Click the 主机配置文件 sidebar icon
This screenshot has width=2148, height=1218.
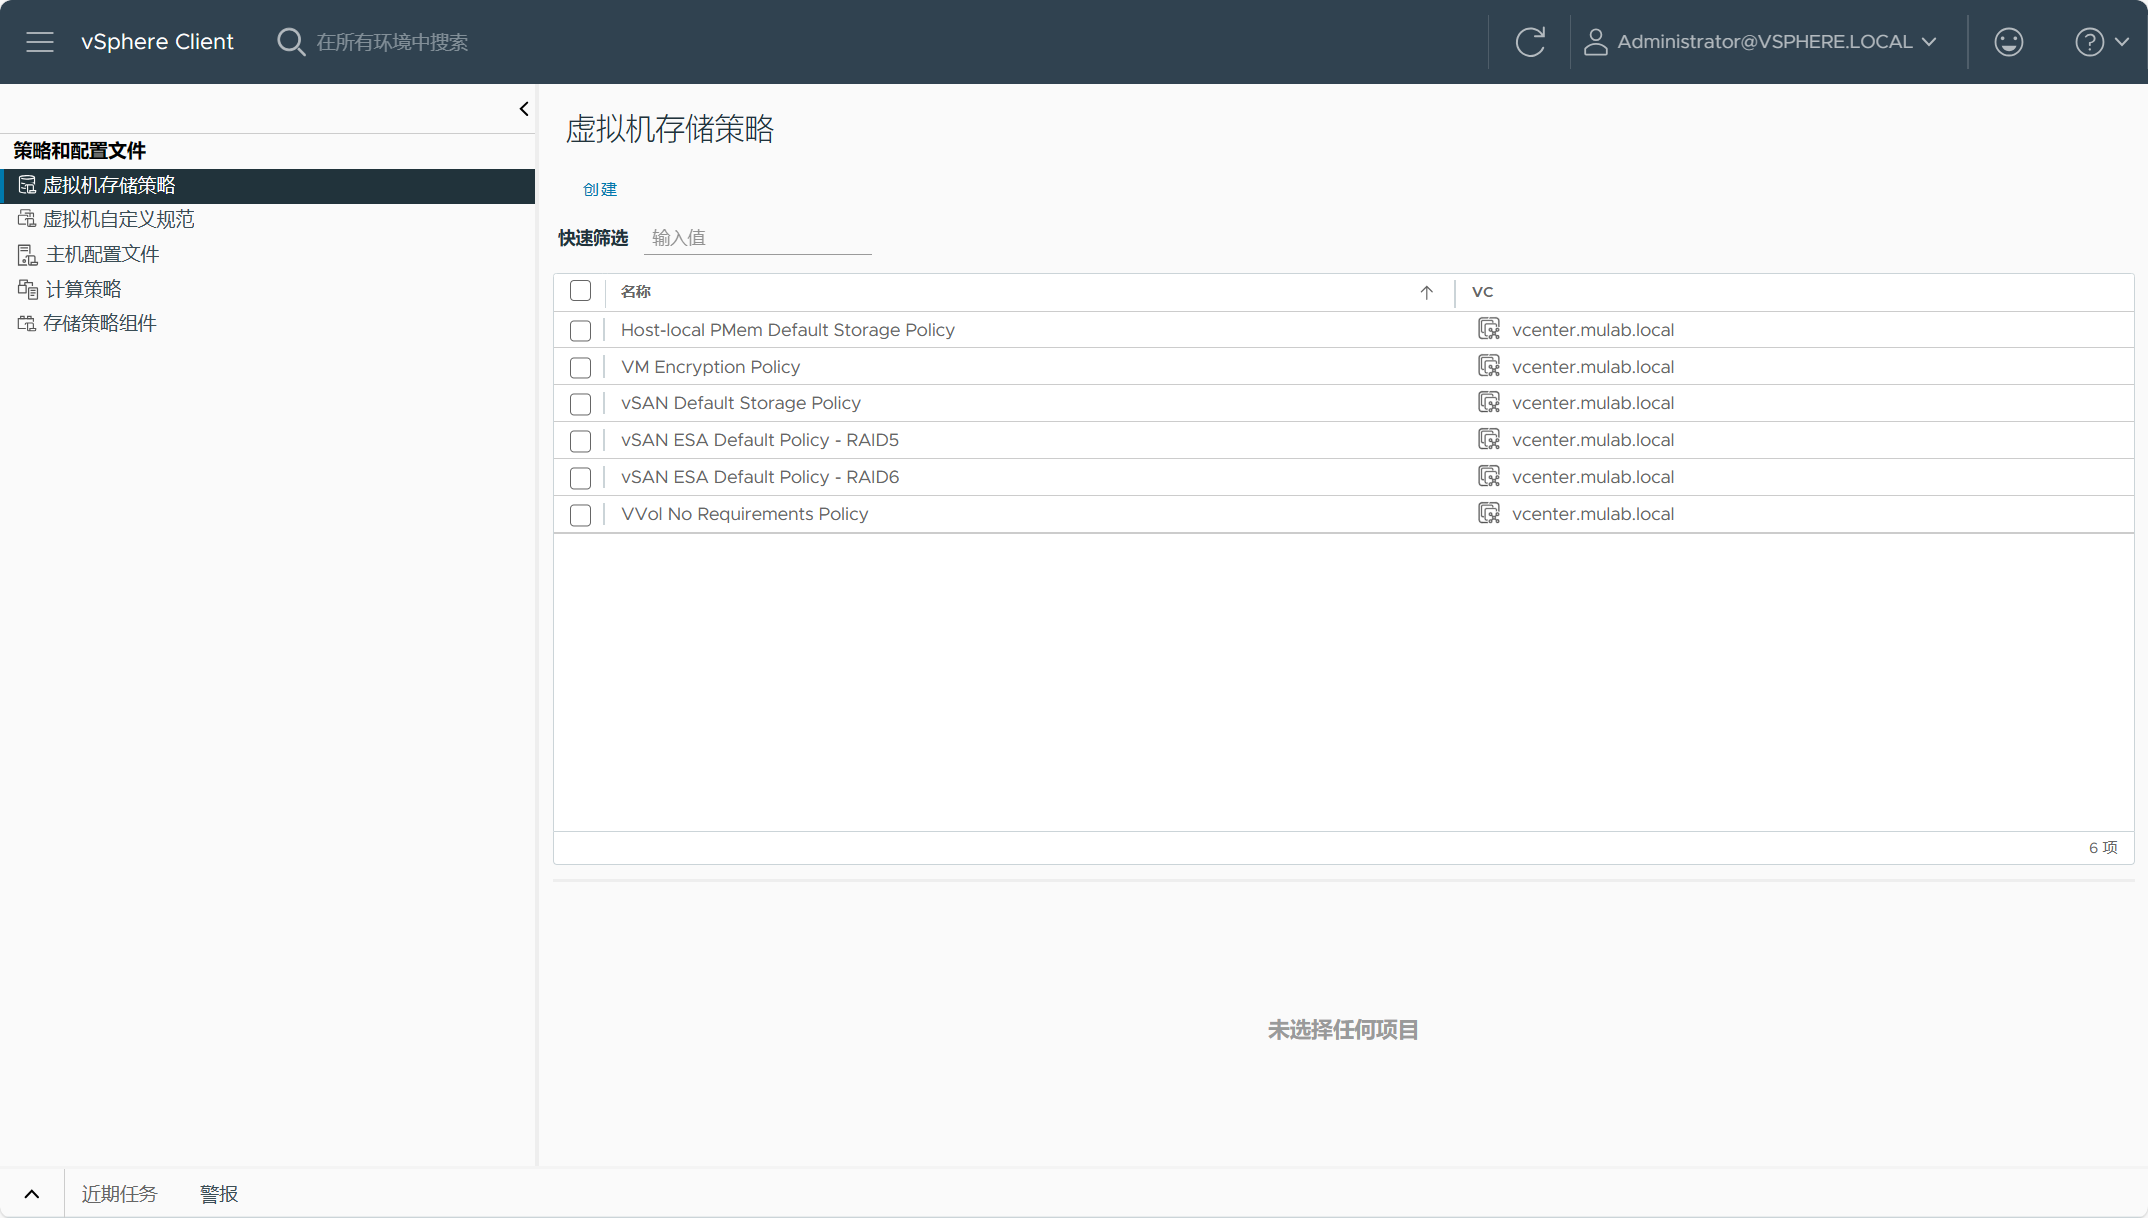point(27,254)
